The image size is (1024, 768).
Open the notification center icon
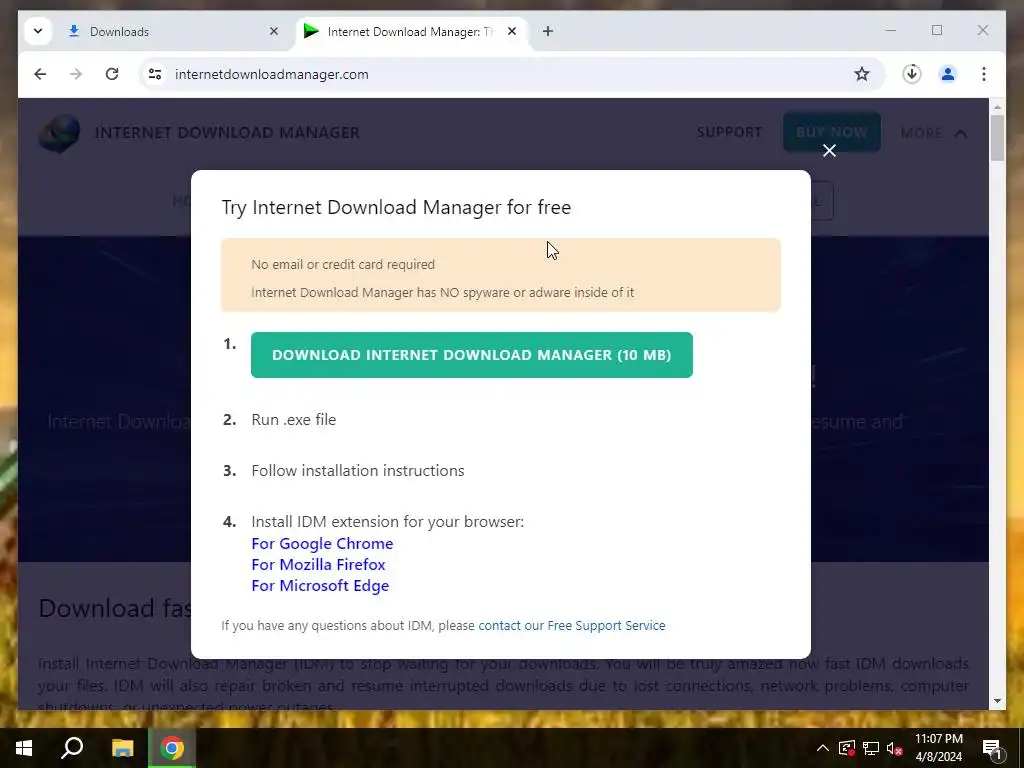coord(992,748)
